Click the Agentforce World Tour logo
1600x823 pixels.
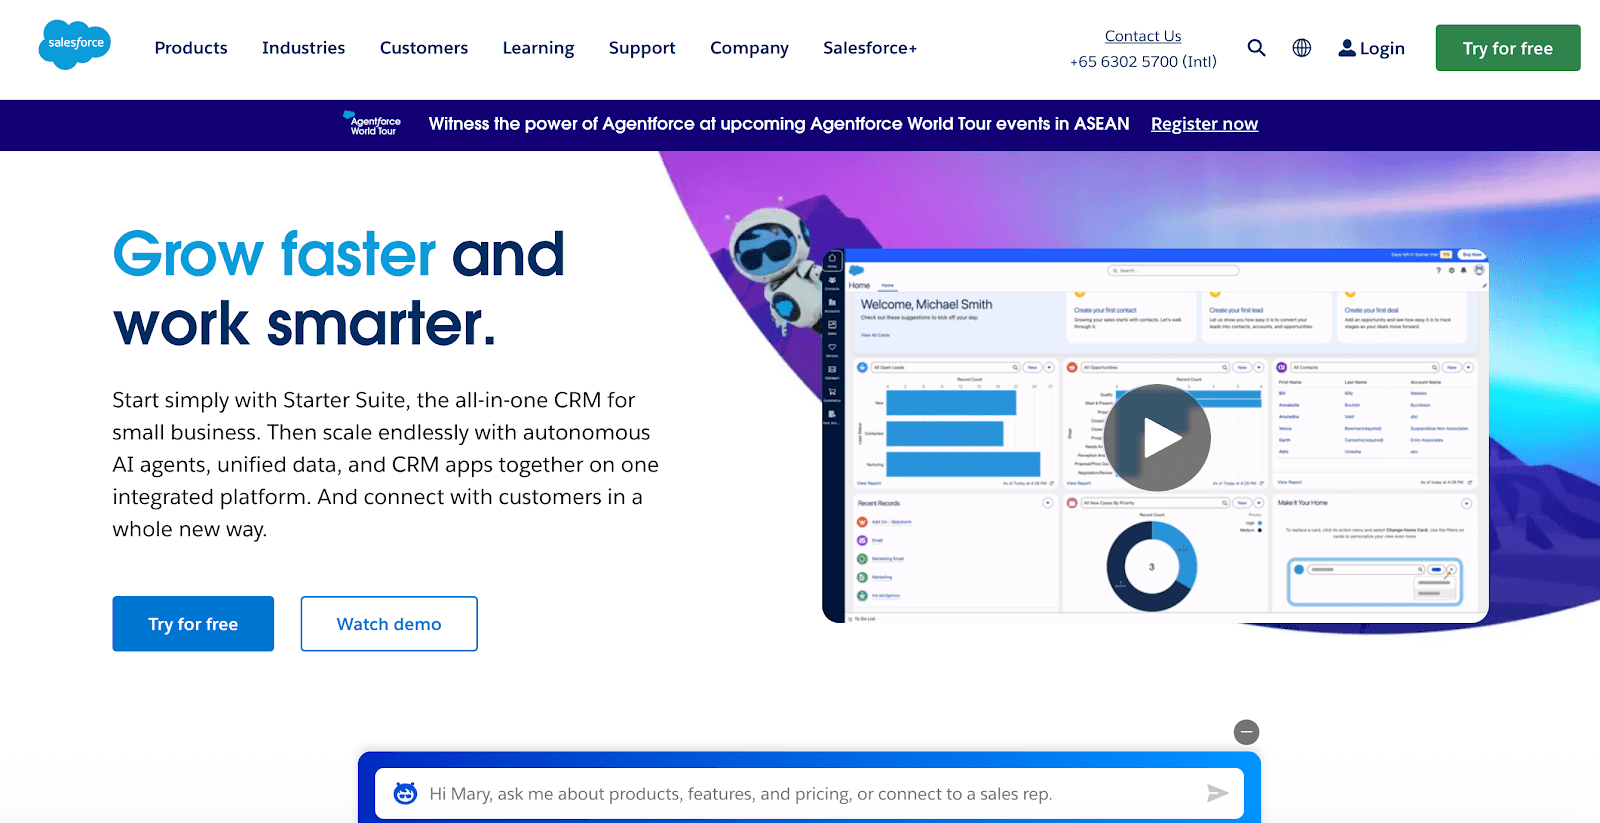point(372,124)
